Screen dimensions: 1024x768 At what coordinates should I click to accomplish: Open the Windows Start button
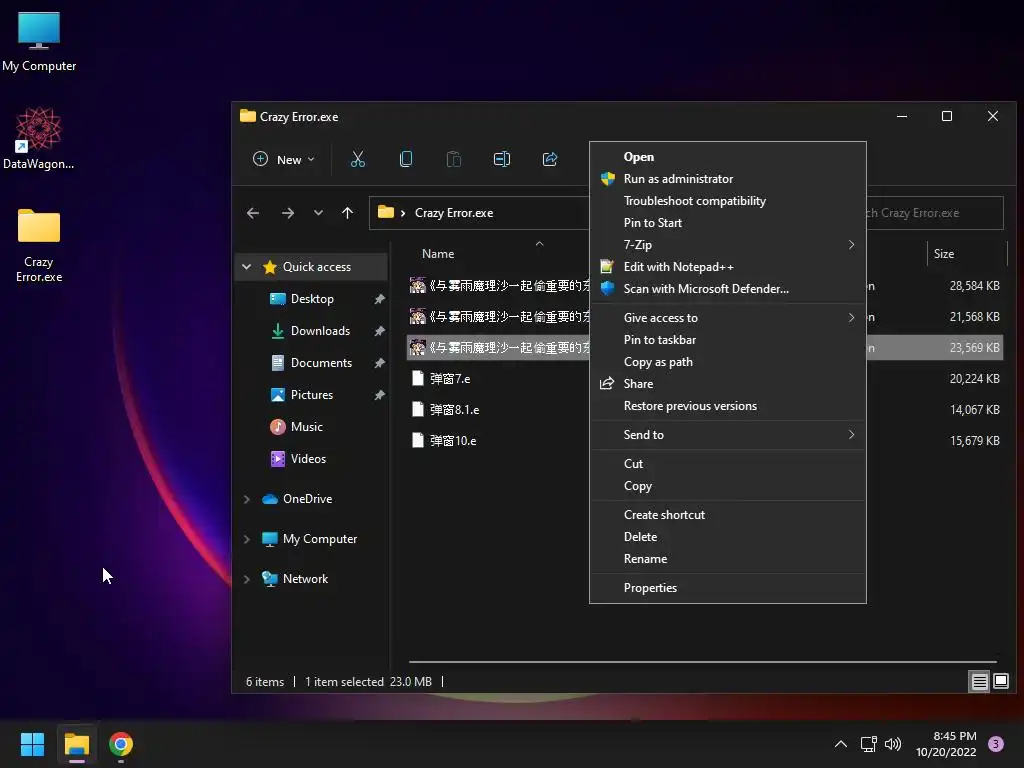point(32,744)
